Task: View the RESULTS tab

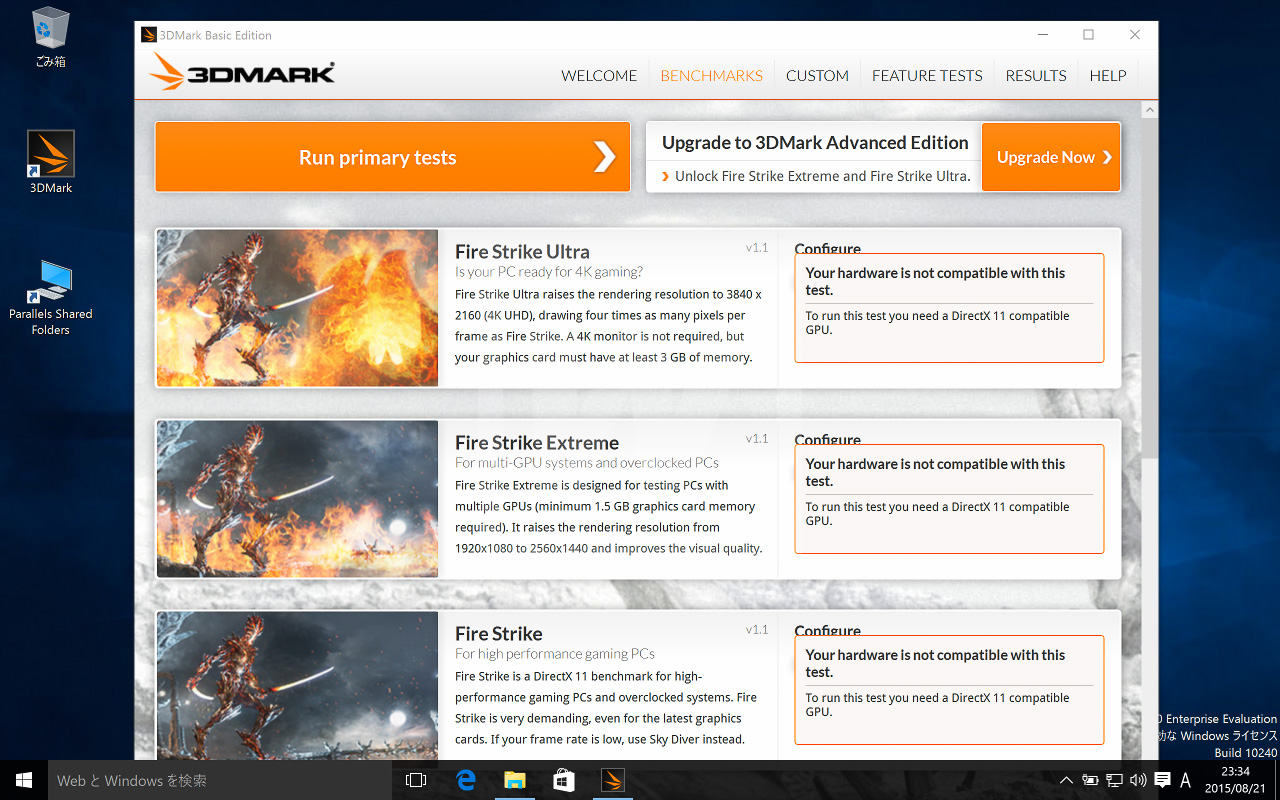Action: [x=1036, y=76]
